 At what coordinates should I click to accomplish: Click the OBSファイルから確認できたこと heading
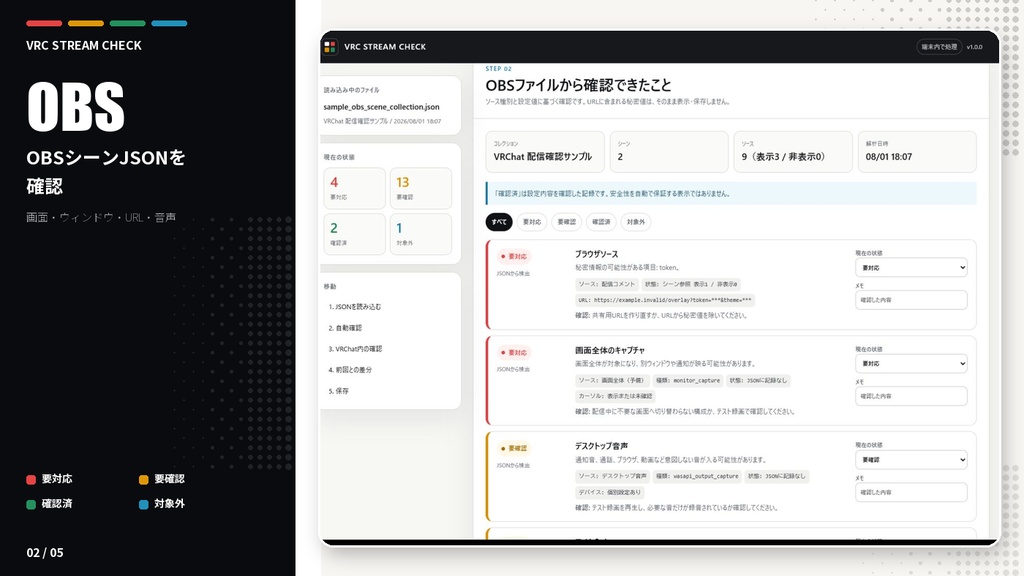point(578,86)
